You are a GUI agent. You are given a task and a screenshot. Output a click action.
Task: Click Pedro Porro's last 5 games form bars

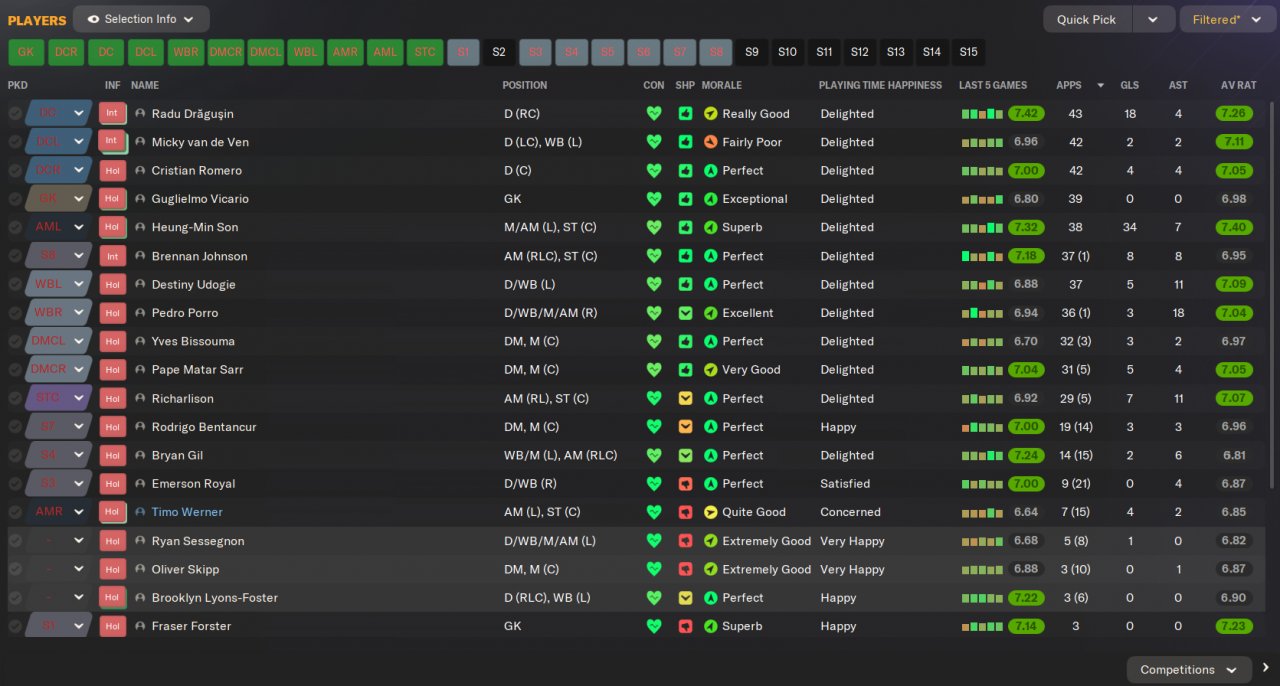tap(982, 313)
